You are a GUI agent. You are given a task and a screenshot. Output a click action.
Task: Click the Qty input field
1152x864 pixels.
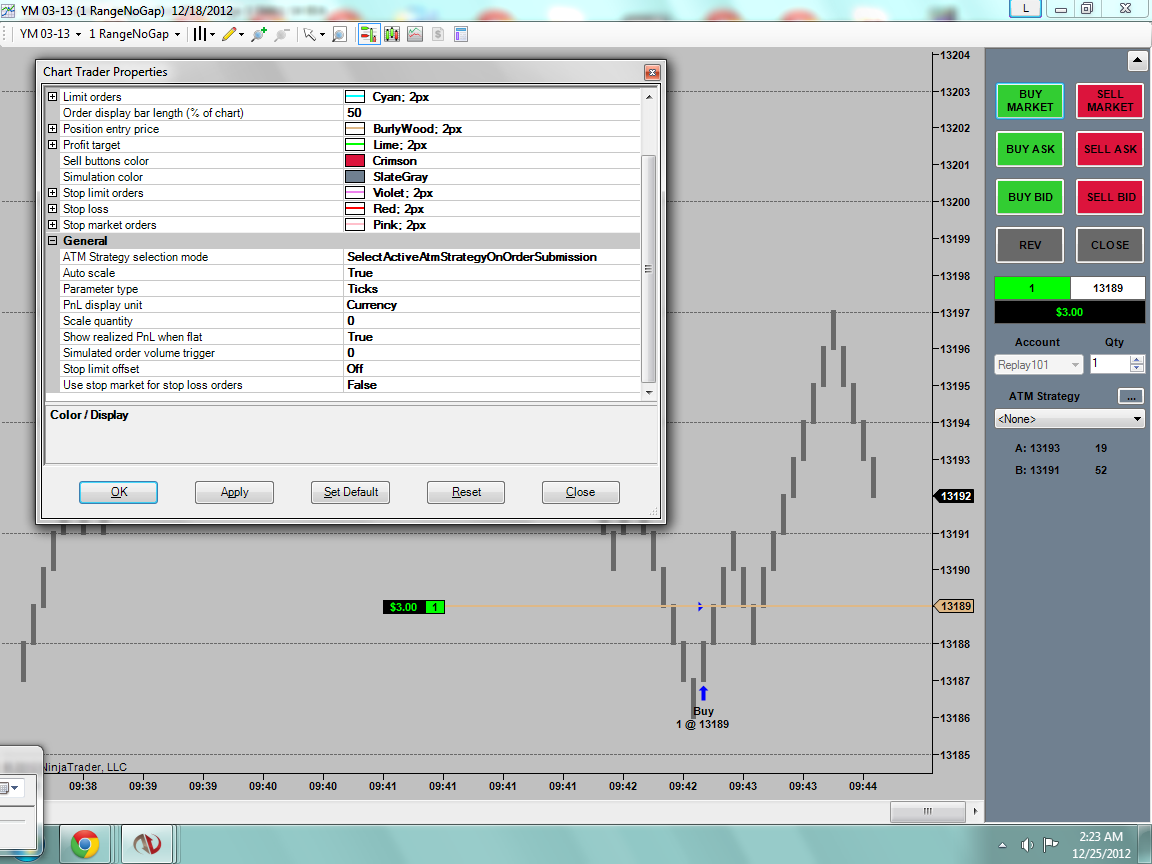click(1109, 364)
